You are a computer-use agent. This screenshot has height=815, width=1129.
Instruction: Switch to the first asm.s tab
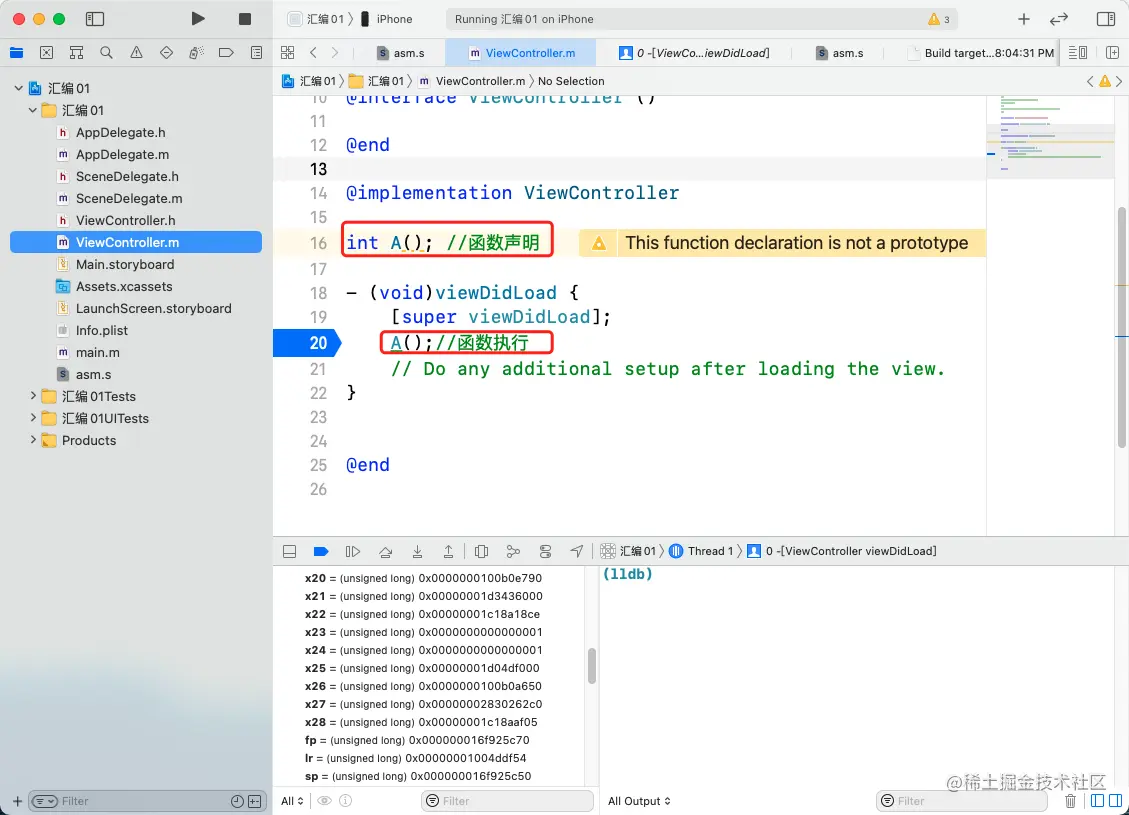point(401,53)
